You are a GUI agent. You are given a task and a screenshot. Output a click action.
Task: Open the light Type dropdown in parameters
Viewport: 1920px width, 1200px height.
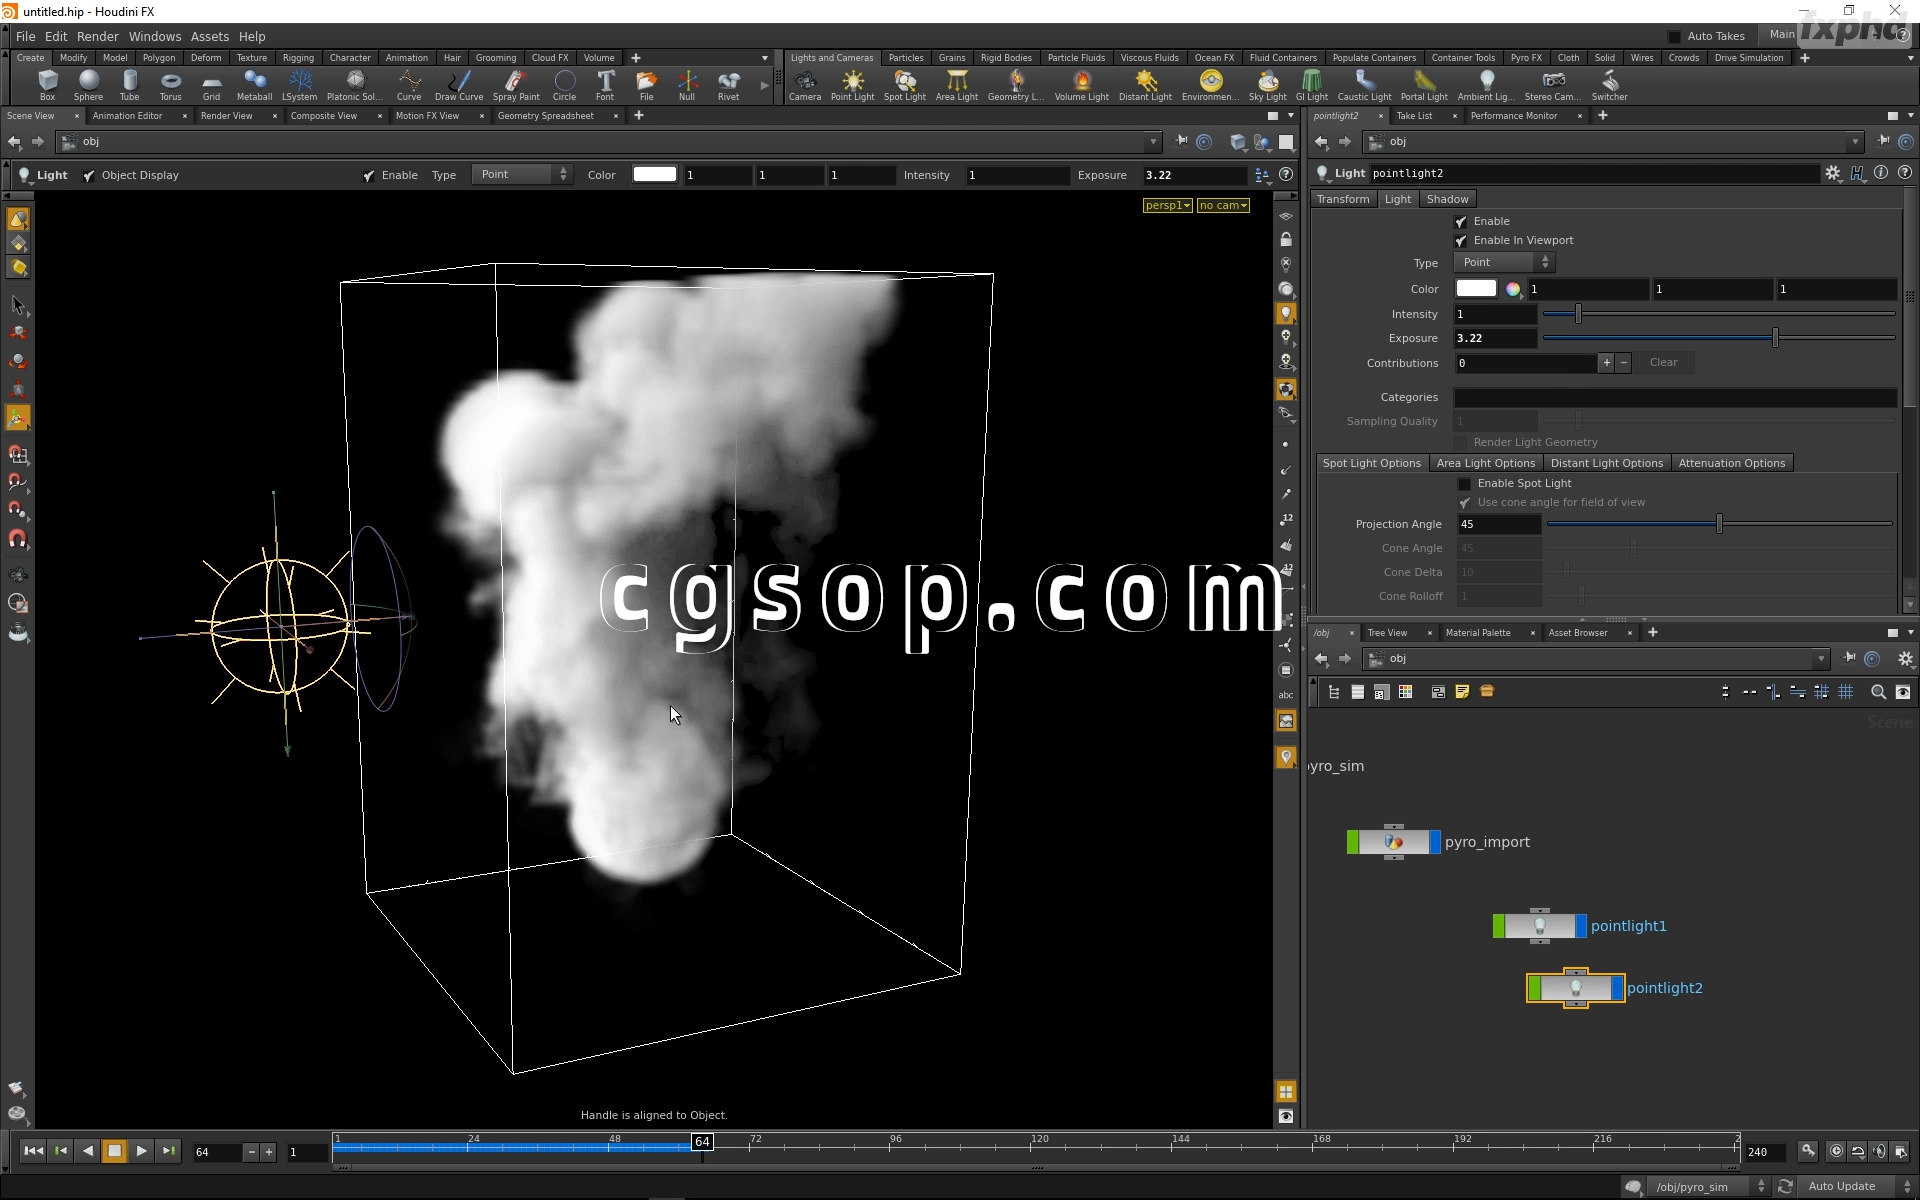1504,263
